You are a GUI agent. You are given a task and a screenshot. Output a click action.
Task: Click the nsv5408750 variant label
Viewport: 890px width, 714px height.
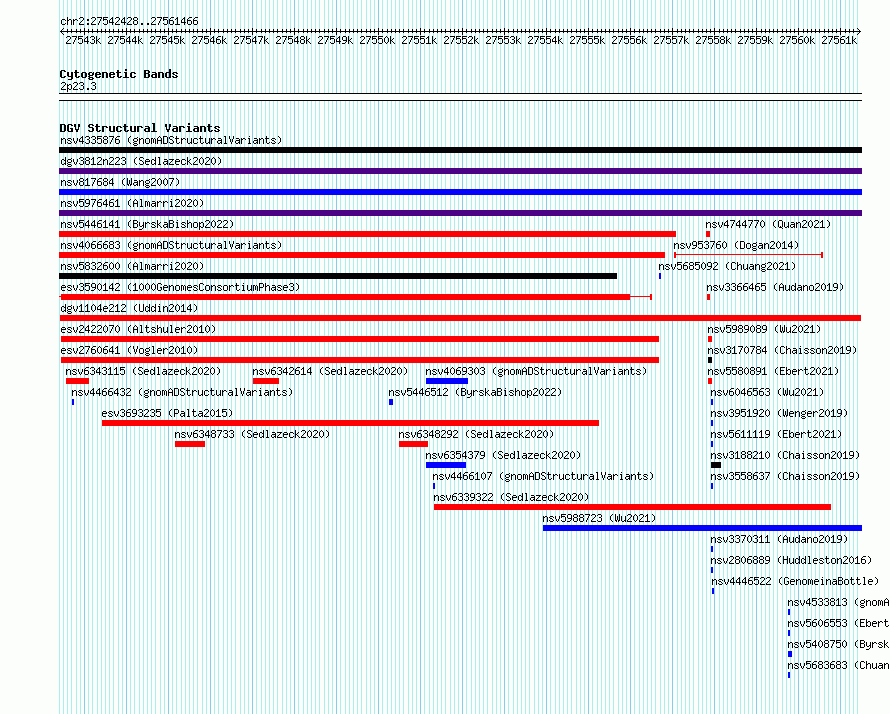(x=838, y=644)
